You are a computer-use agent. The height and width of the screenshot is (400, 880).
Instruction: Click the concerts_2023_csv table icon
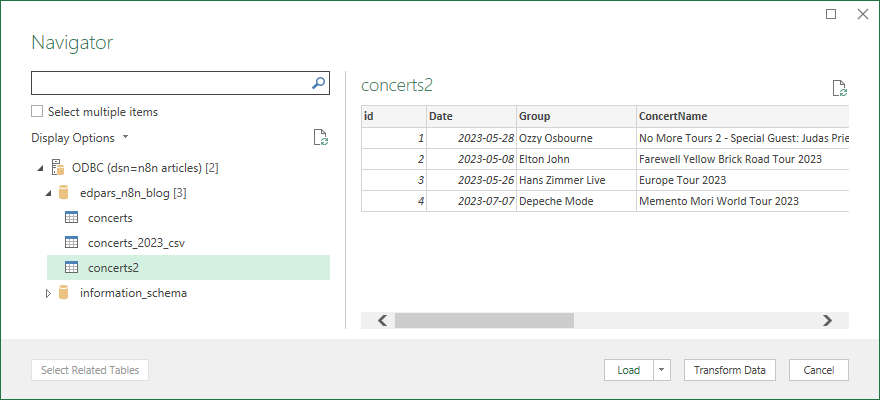[x=72, y=242]
